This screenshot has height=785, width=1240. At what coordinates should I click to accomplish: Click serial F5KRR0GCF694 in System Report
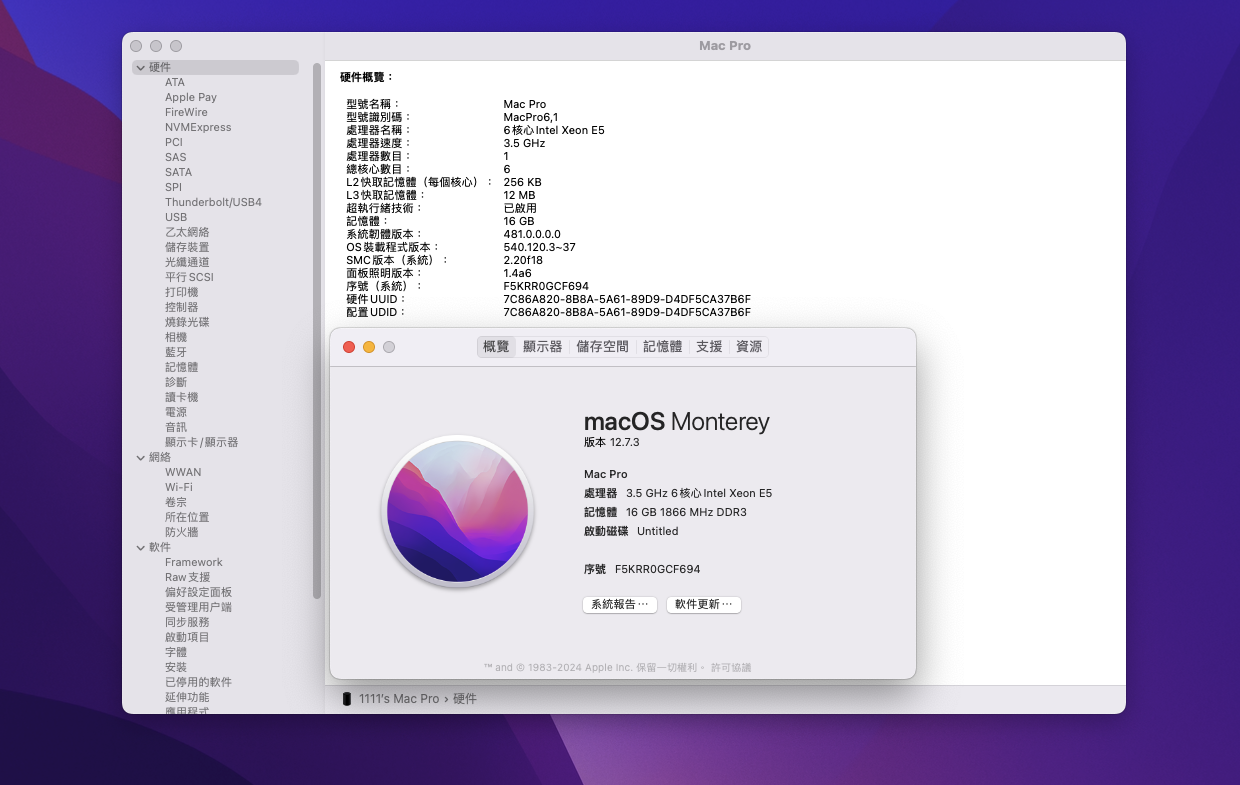pyautogui.click(x=546, y=286)
